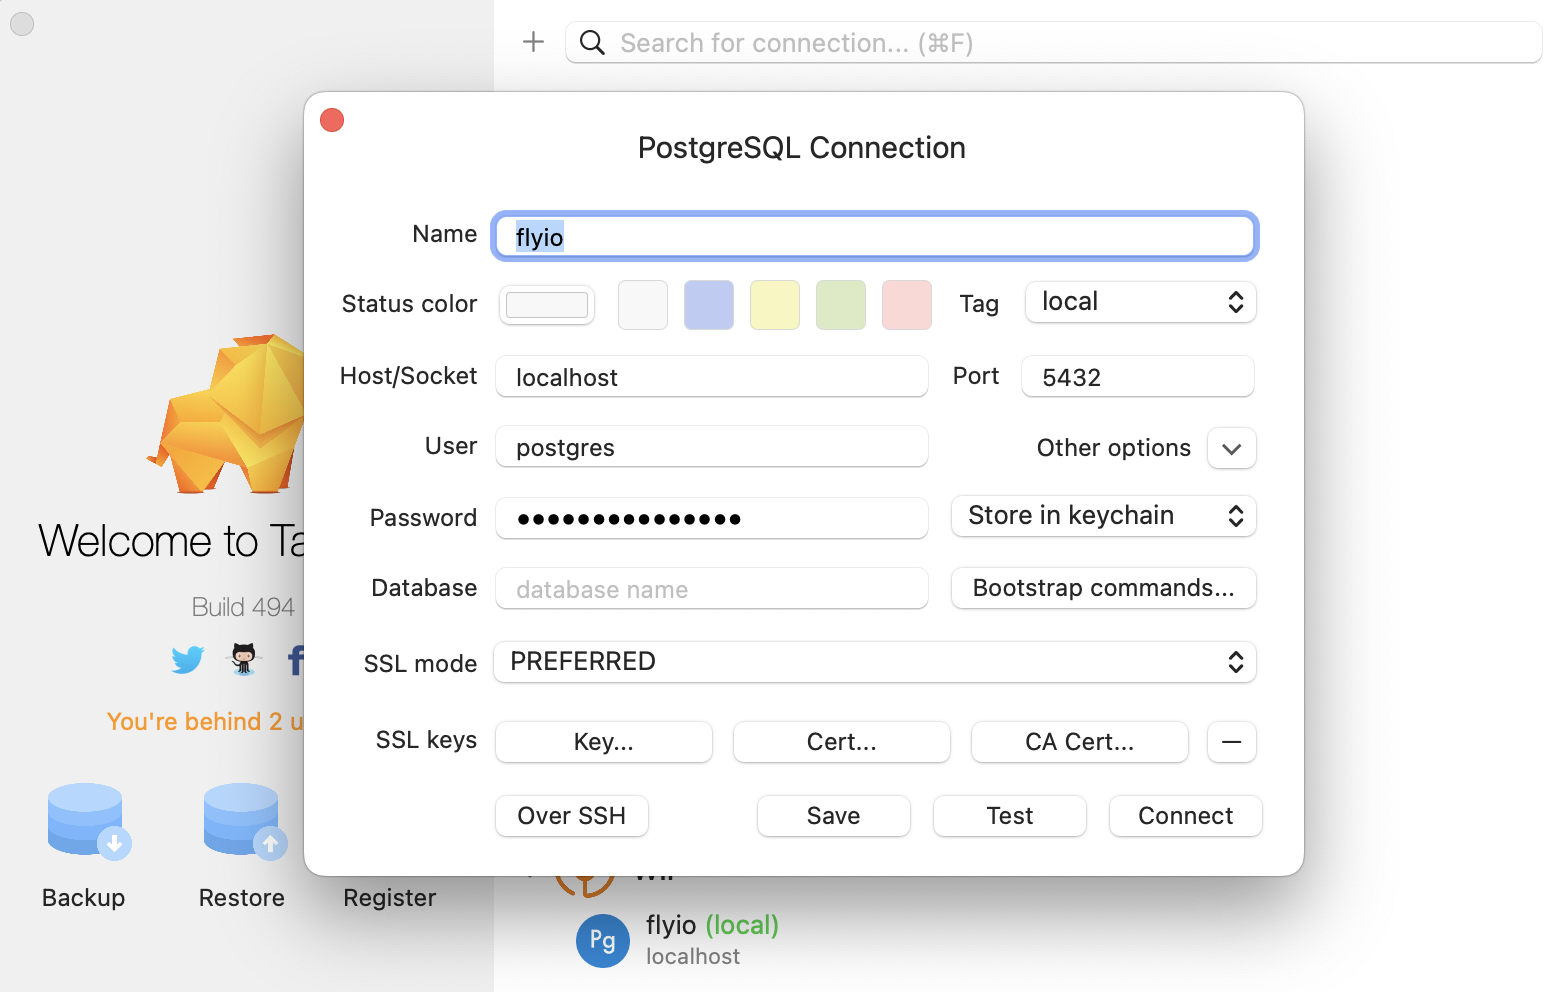Open the Store in keychain dropdown

tap(1104, 516)
